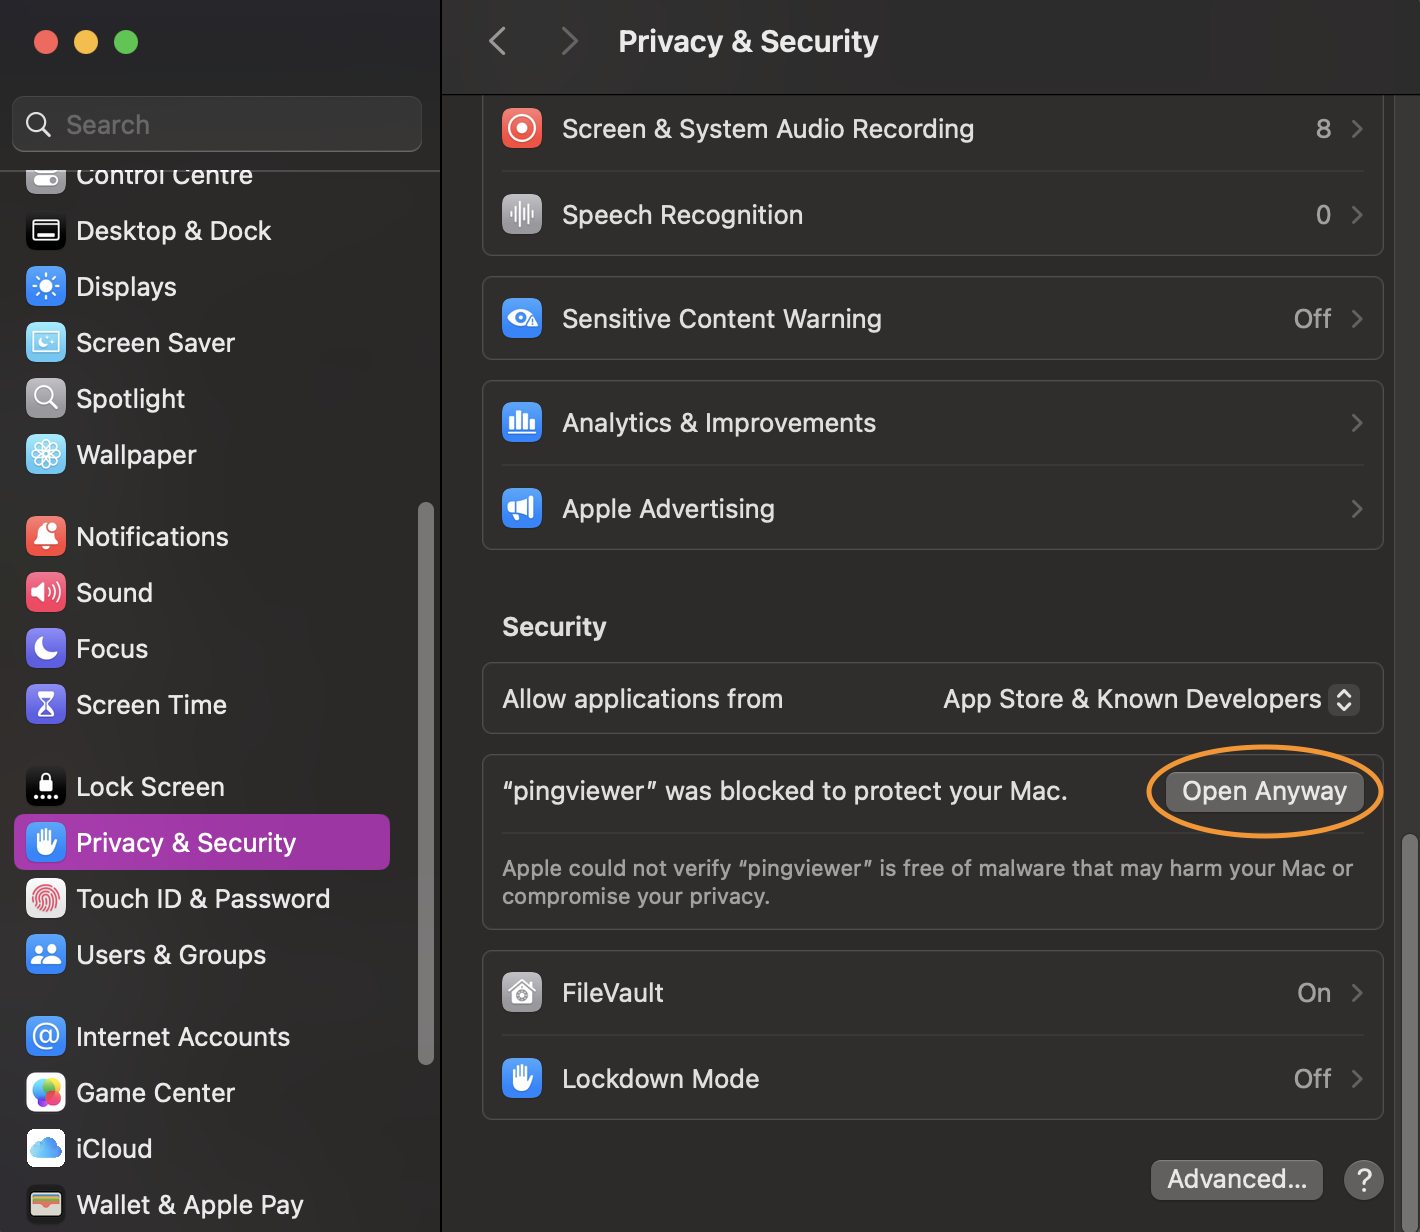The height and width of the screenshot is (1232, 1420).
Task: Click the Users & Groups icon
Action: click(x=46, y=955)
